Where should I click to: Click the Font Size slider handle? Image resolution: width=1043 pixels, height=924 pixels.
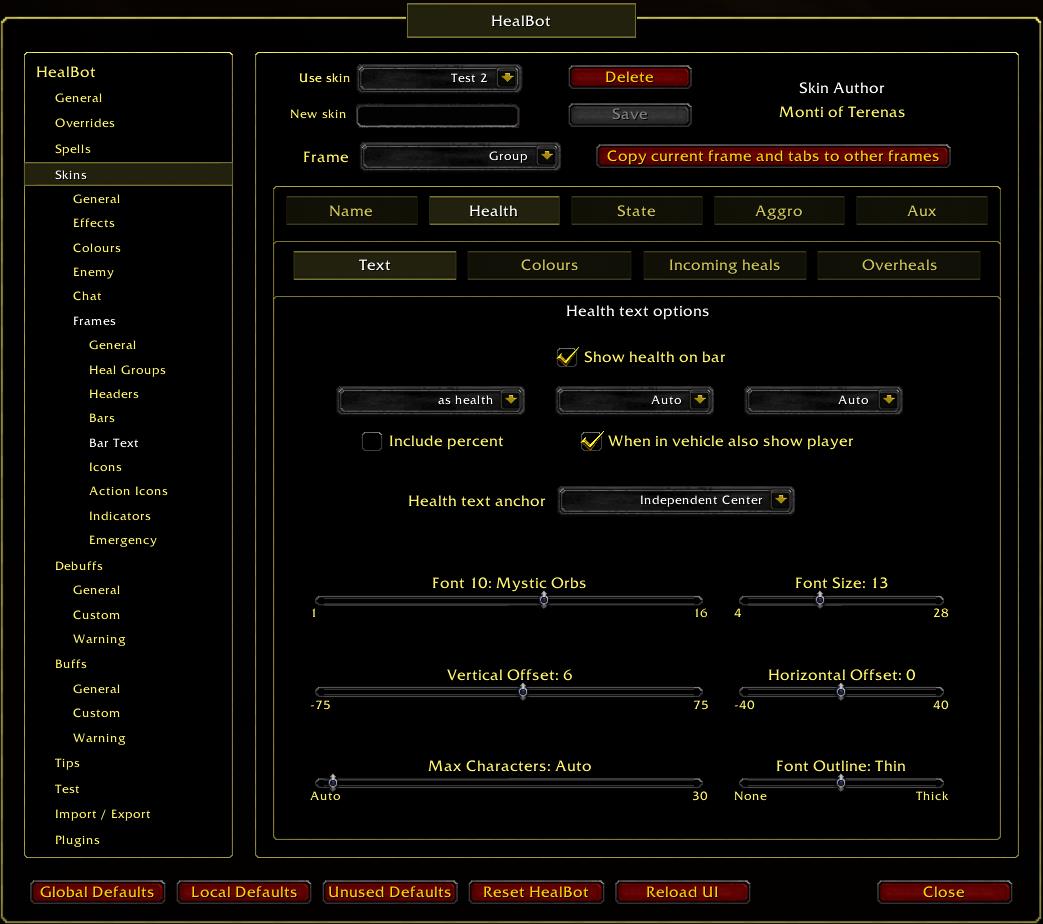click(820, 600)
